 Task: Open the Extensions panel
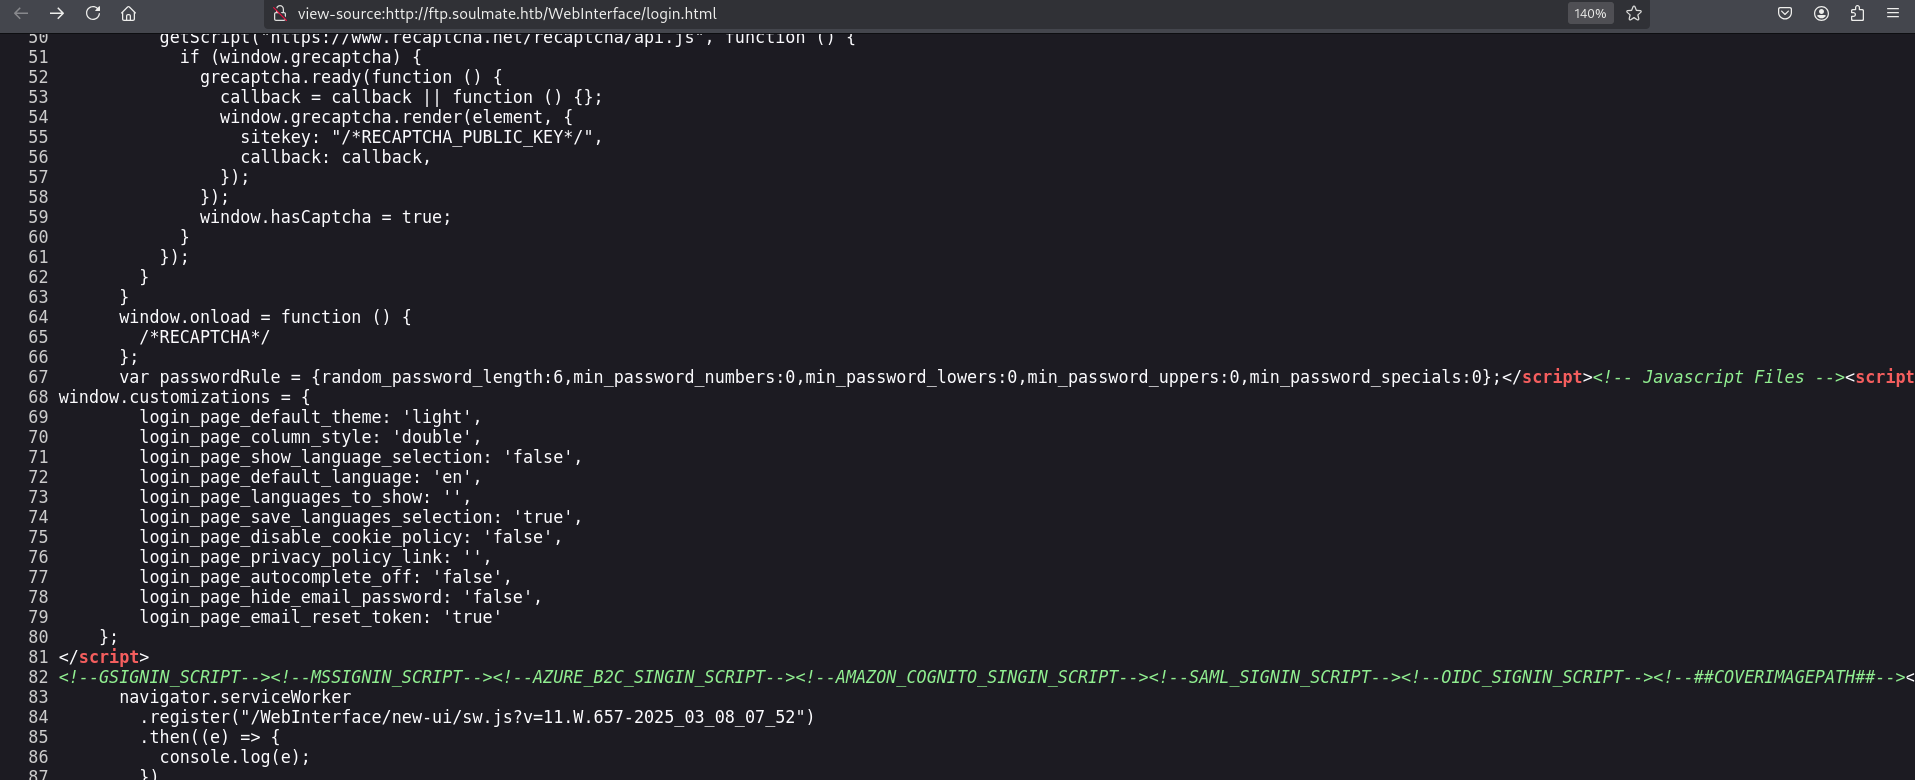pos(1857,14)
